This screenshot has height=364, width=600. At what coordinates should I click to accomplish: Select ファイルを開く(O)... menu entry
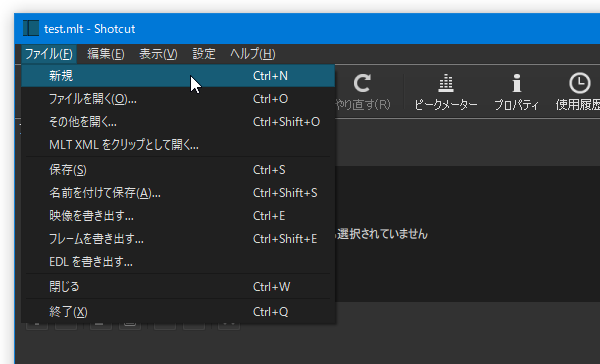[178, 99]
